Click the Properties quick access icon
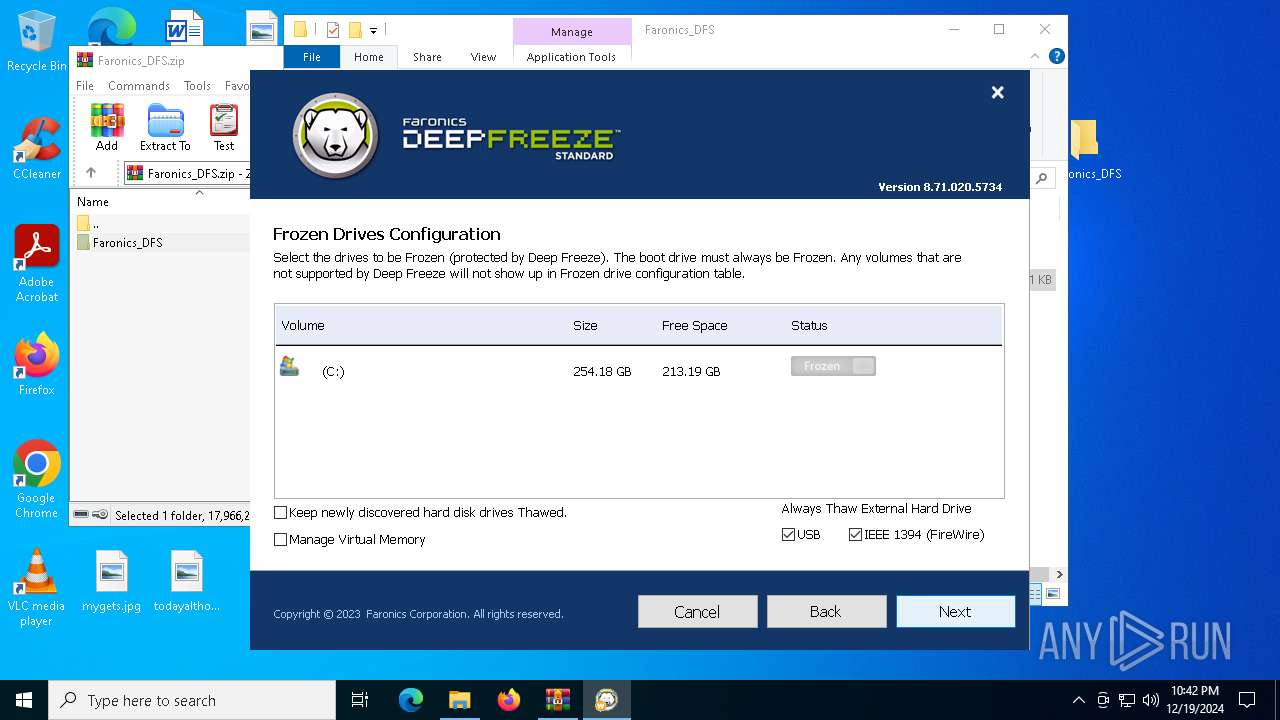Image resolution: width=1280 pixels, height=720 pixels. 333,30
